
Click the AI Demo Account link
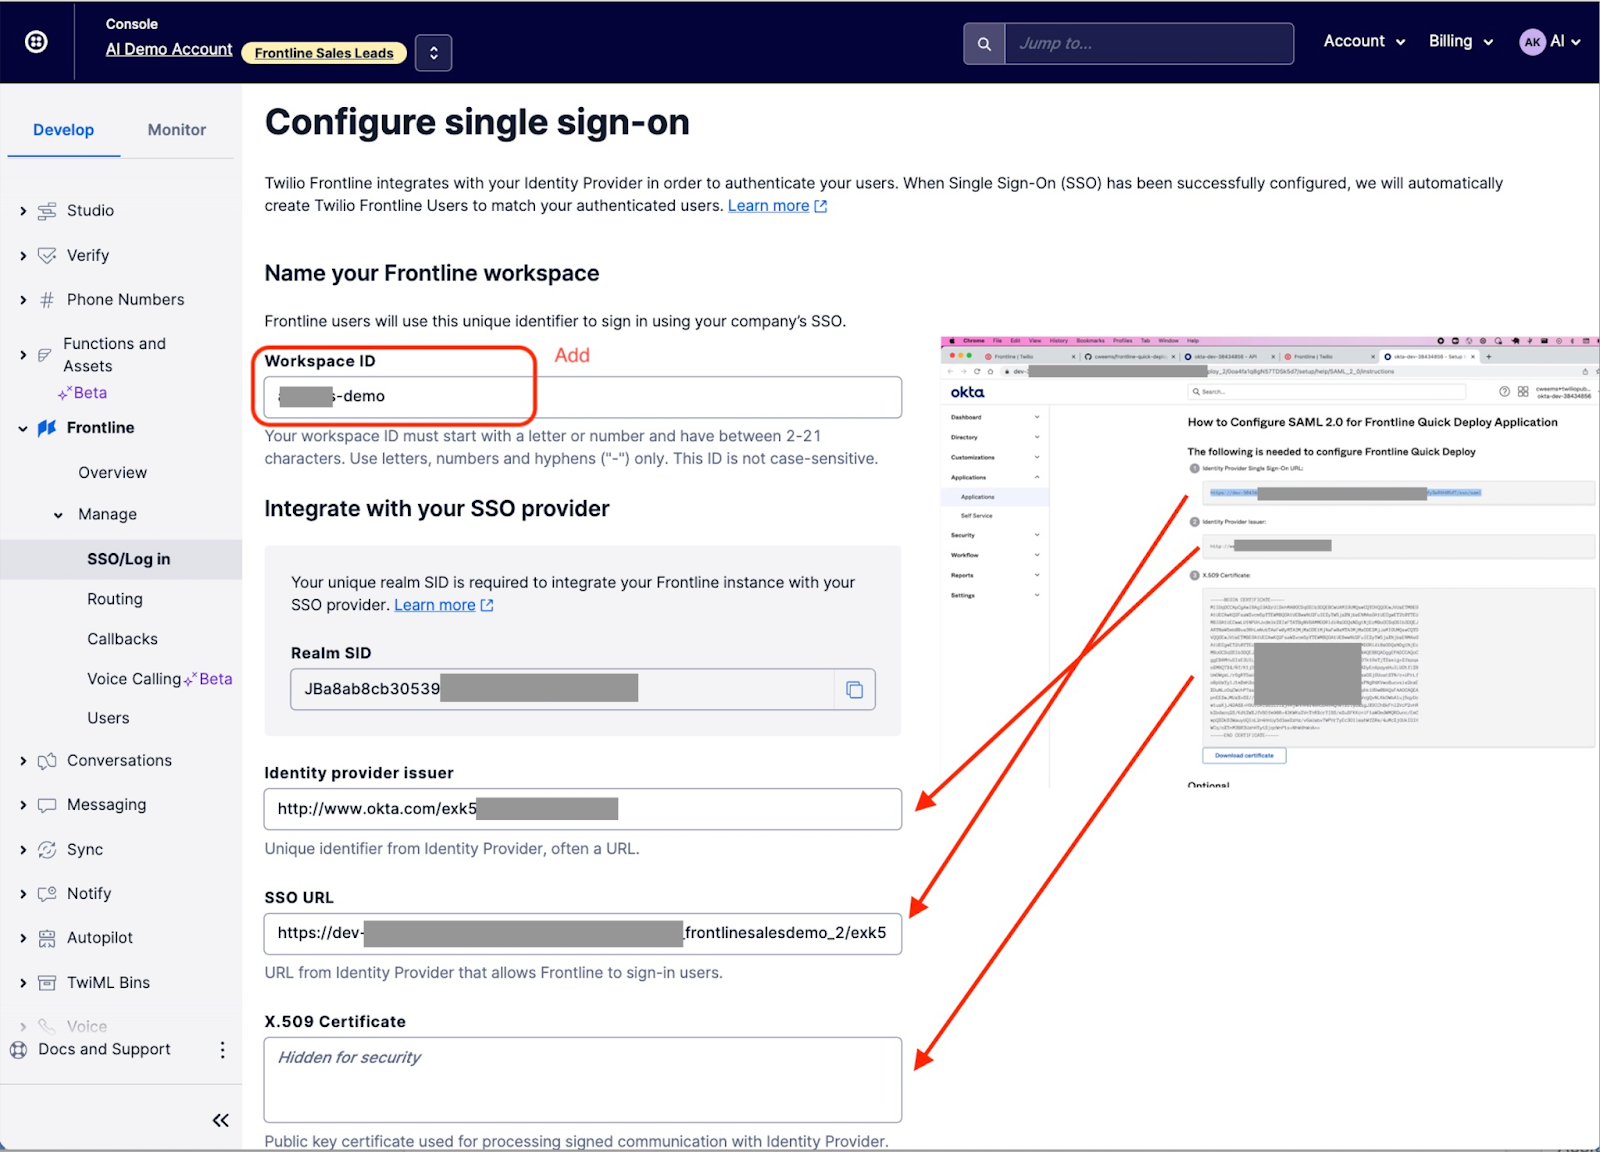point(169,49)
